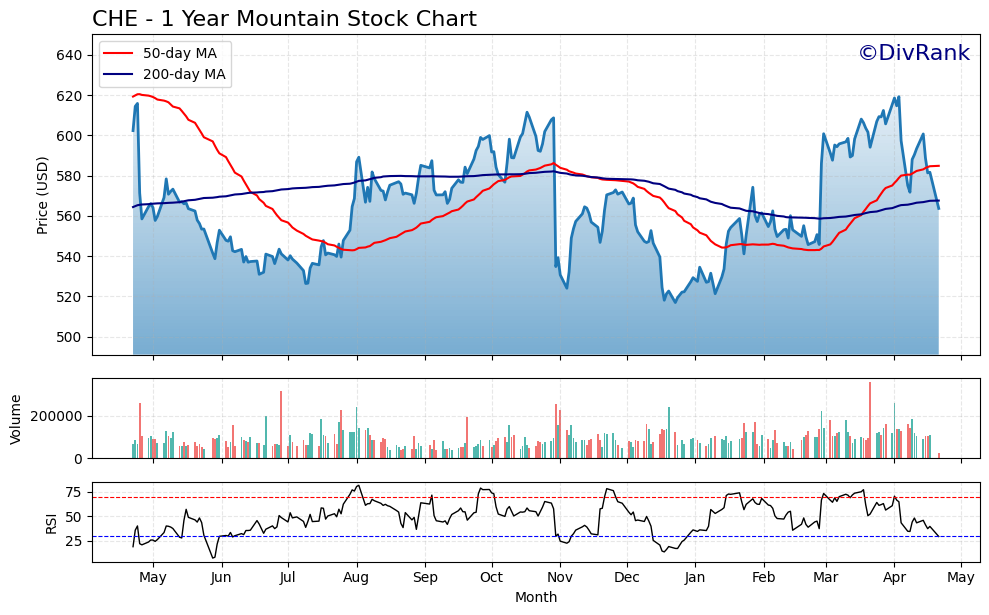Click the 540 price tick label
989x615 pixels.
69,257
